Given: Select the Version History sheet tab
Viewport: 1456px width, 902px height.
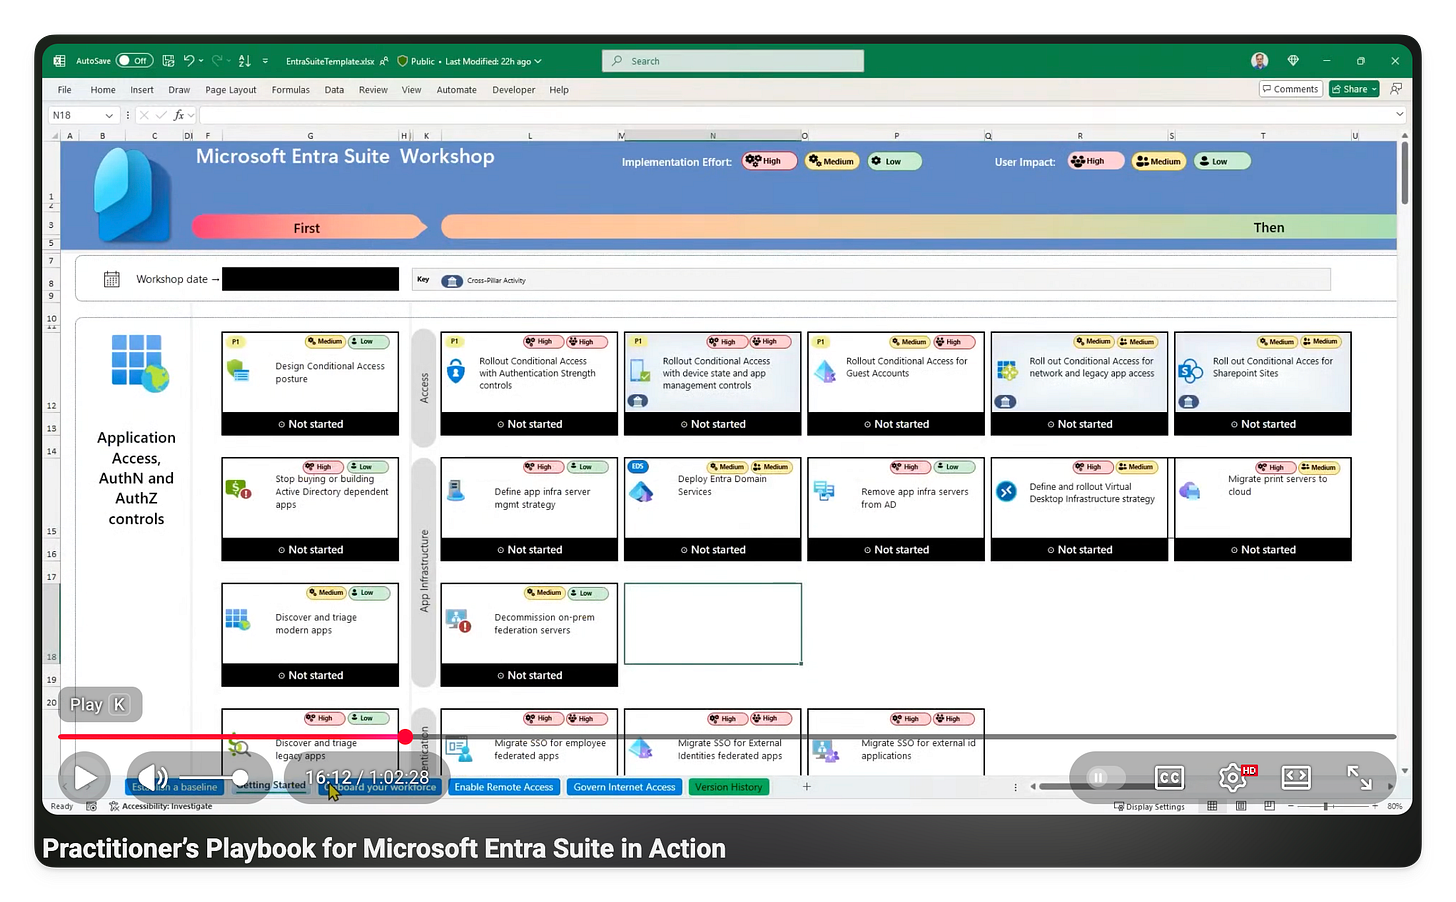Looking at the screenshot, I should click(x=729, y=787).
